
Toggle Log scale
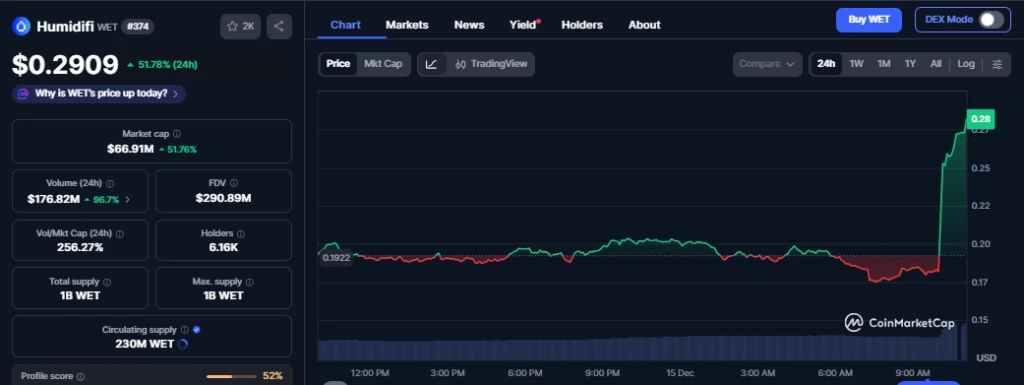(x=966, y=64)
